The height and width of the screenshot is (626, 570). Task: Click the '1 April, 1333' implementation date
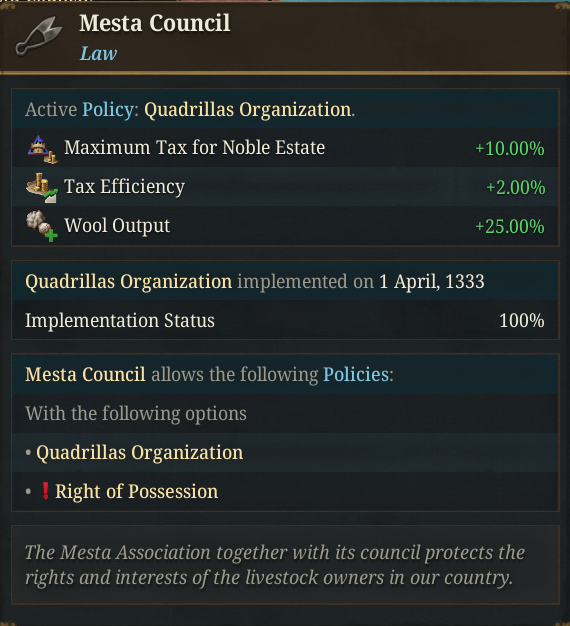pos(431,282)
